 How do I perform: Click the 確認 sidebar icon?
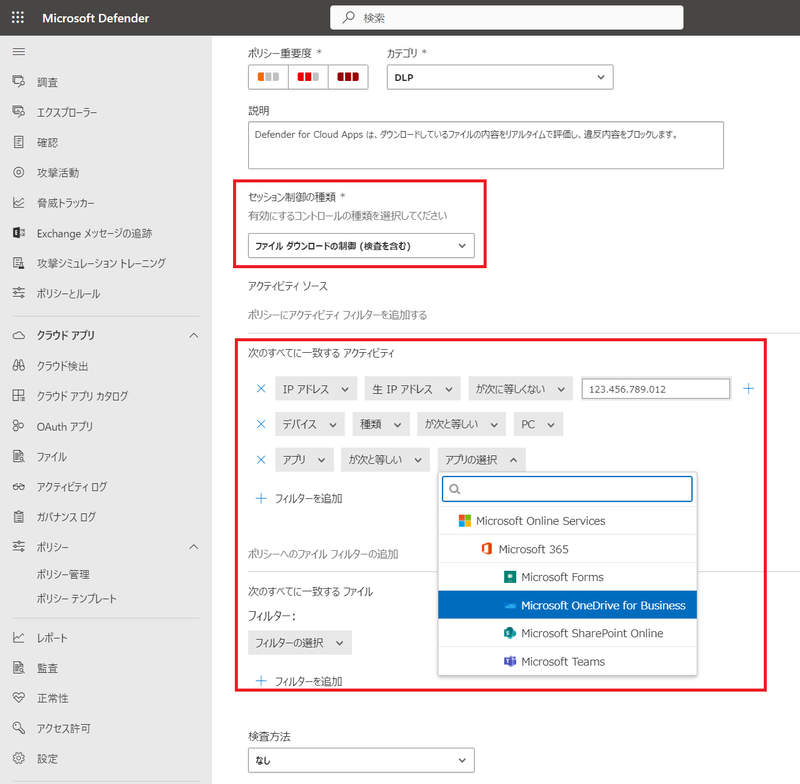pos(19,142)
